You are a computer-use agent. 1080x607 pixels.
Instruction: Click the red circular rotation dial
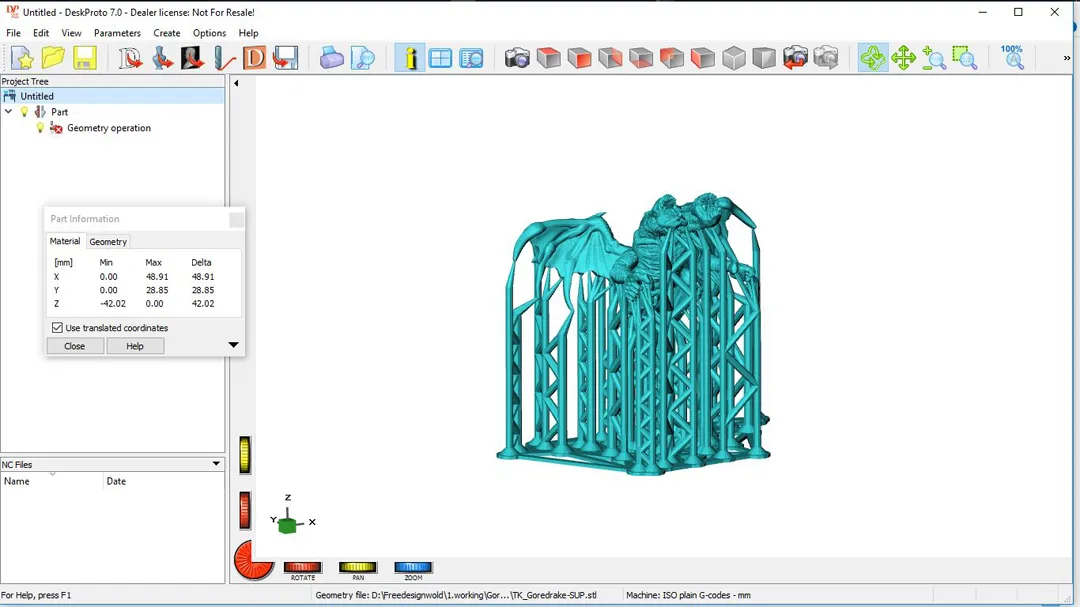click(x=253, y=560)
